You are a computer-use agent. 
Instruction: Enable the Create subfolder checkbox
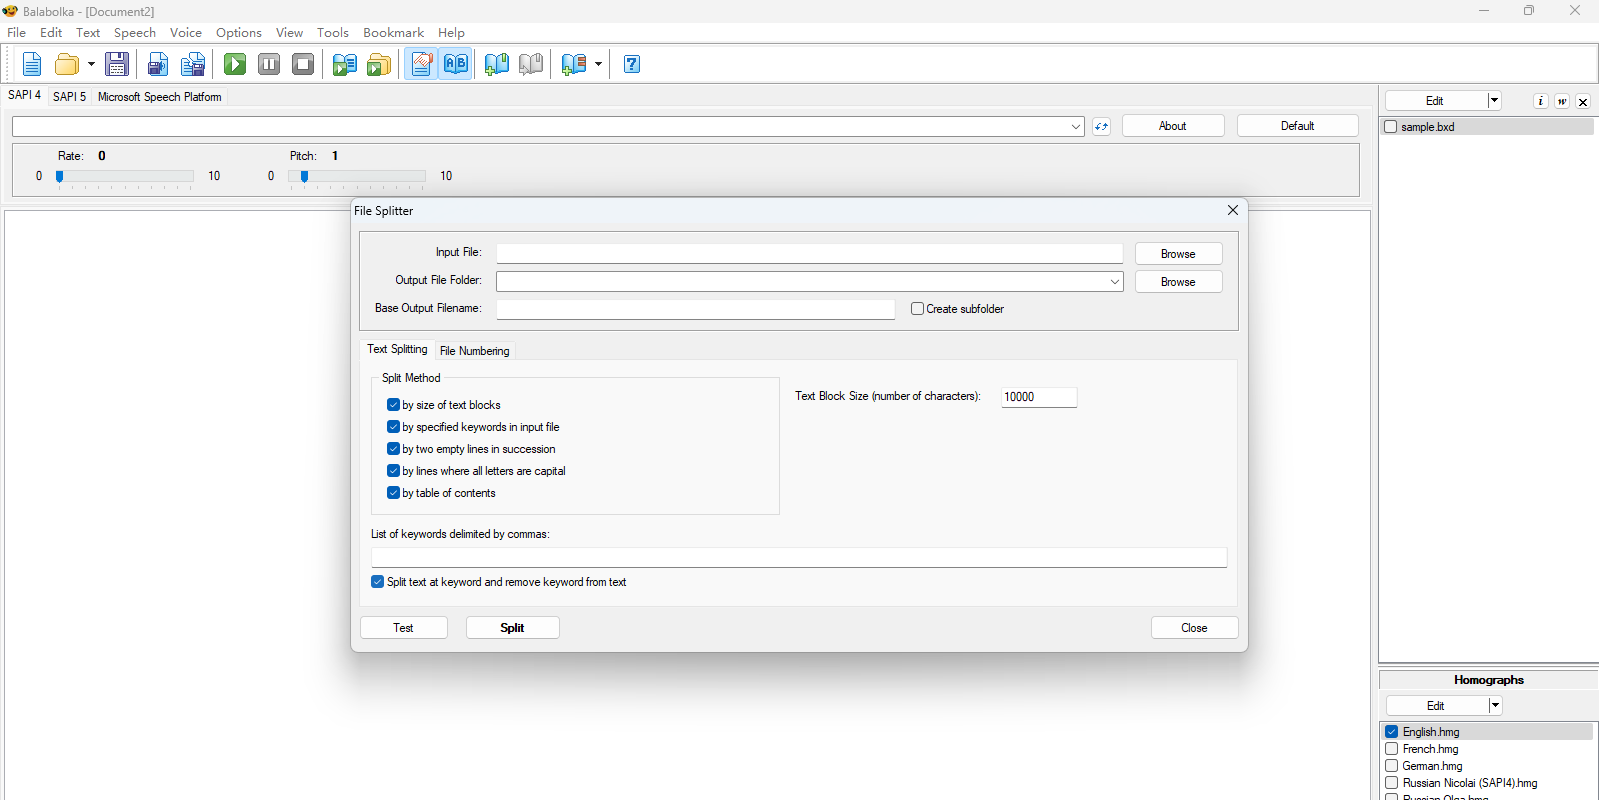pos(917,309)
